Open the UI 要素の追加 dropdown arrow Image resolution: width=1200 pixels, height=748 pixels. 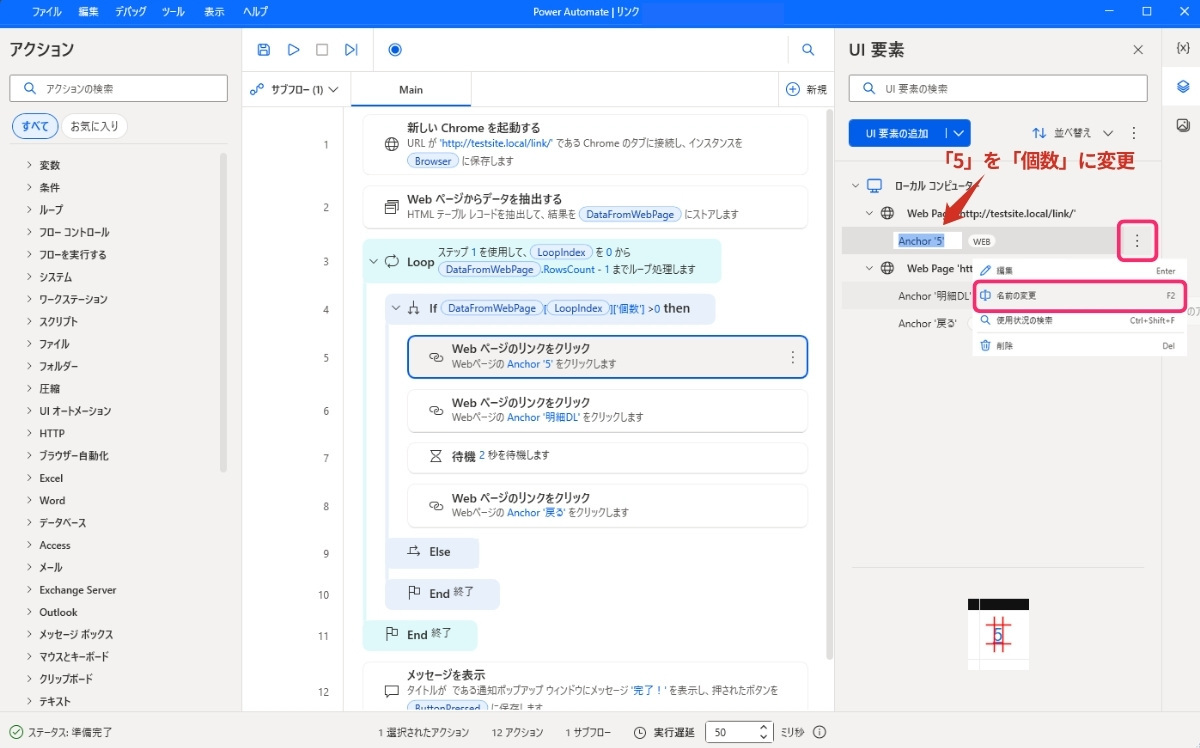pyautogui.click(x=959, y=133)
